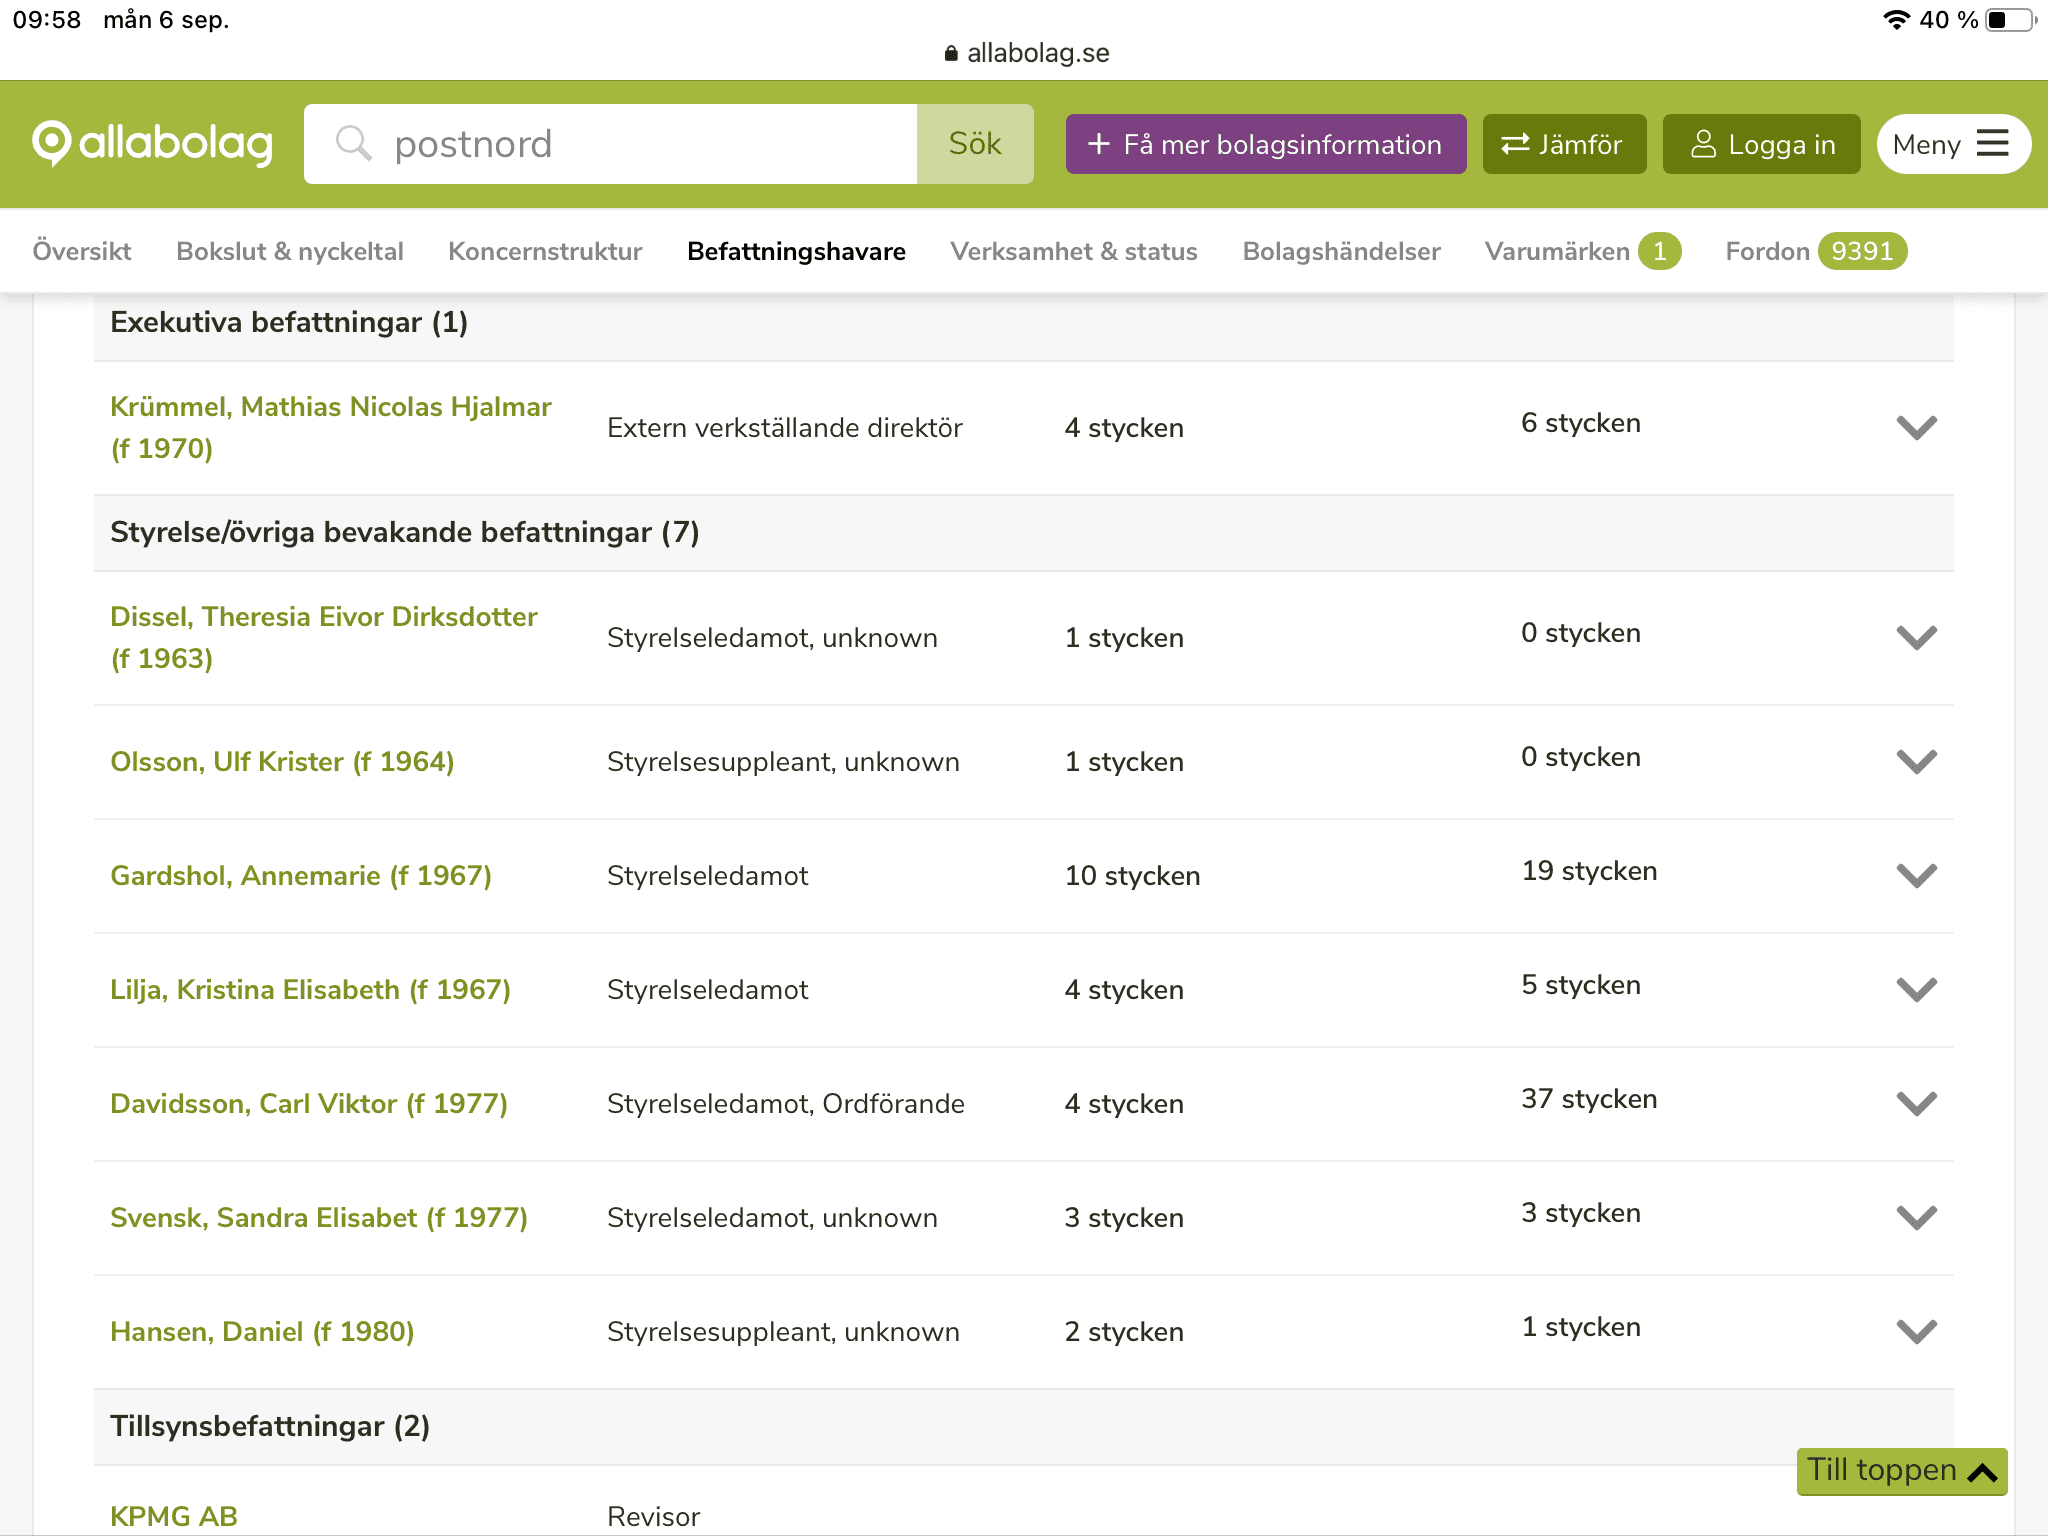Open Gardshol, Annemarie profile link

coord(301,876)
